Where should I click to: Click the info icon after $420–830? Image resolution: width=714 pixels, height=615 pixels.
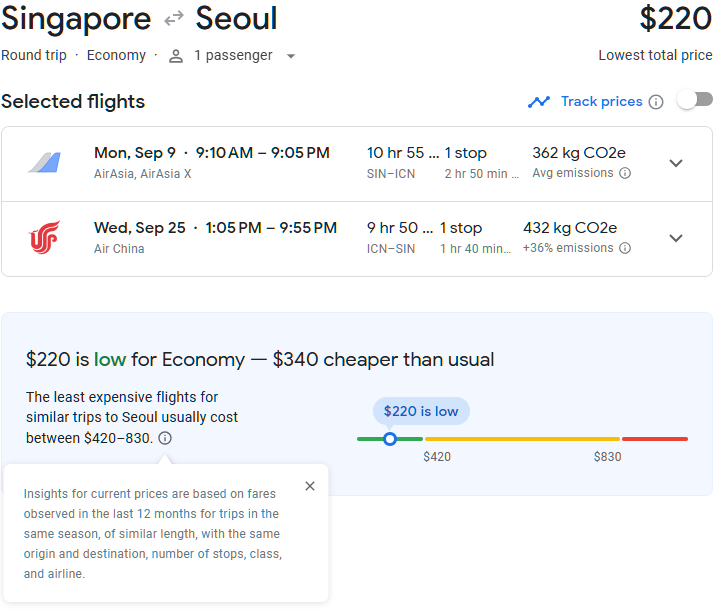tap(165, 438)
